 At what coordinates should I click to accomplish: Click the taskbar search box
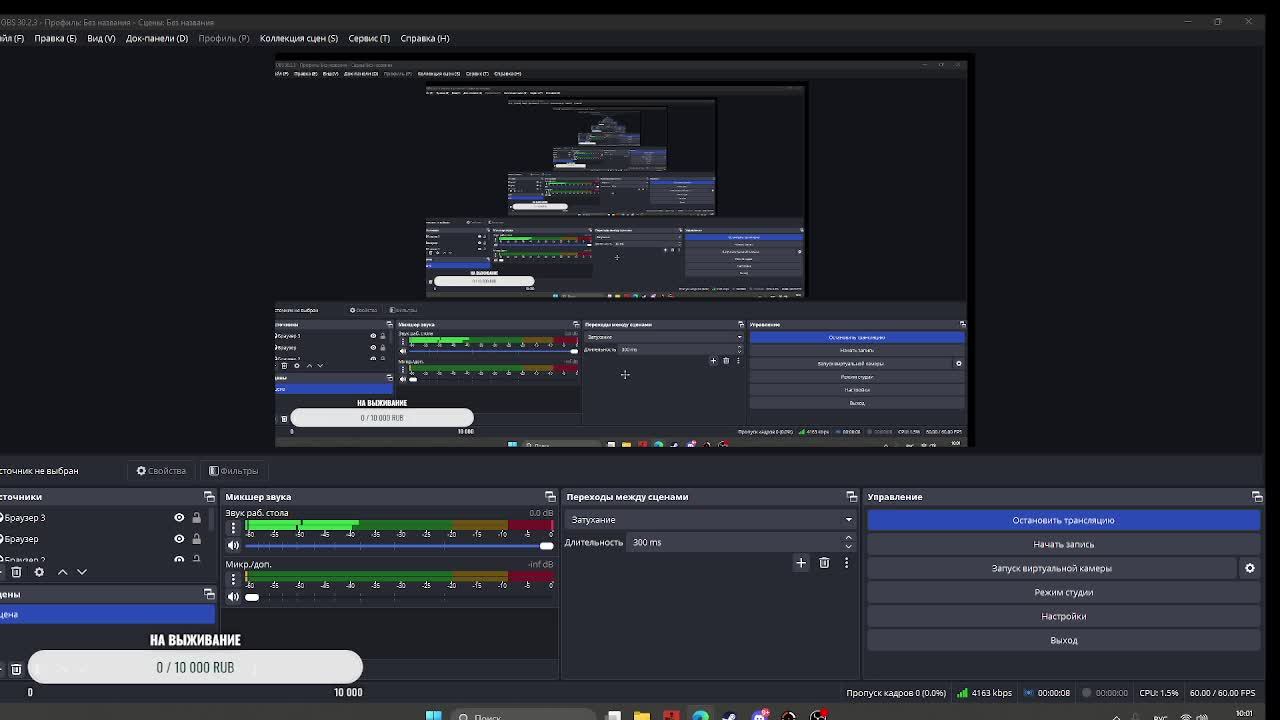click(x=522, y=715)
